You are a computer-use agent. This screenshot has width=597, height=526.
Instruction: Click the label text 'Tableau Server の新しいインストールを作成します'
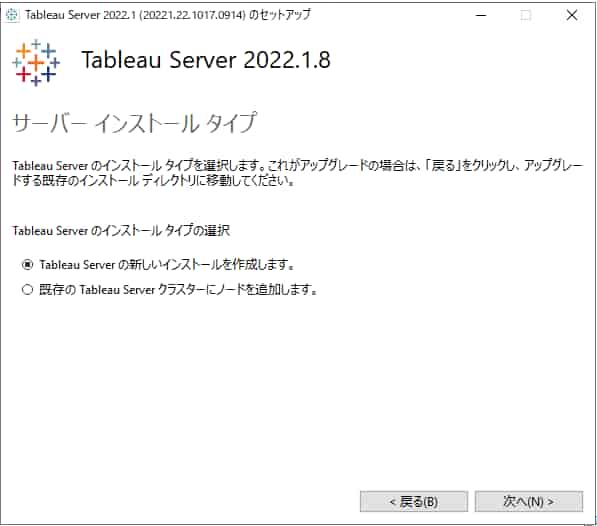coord(166,265)
